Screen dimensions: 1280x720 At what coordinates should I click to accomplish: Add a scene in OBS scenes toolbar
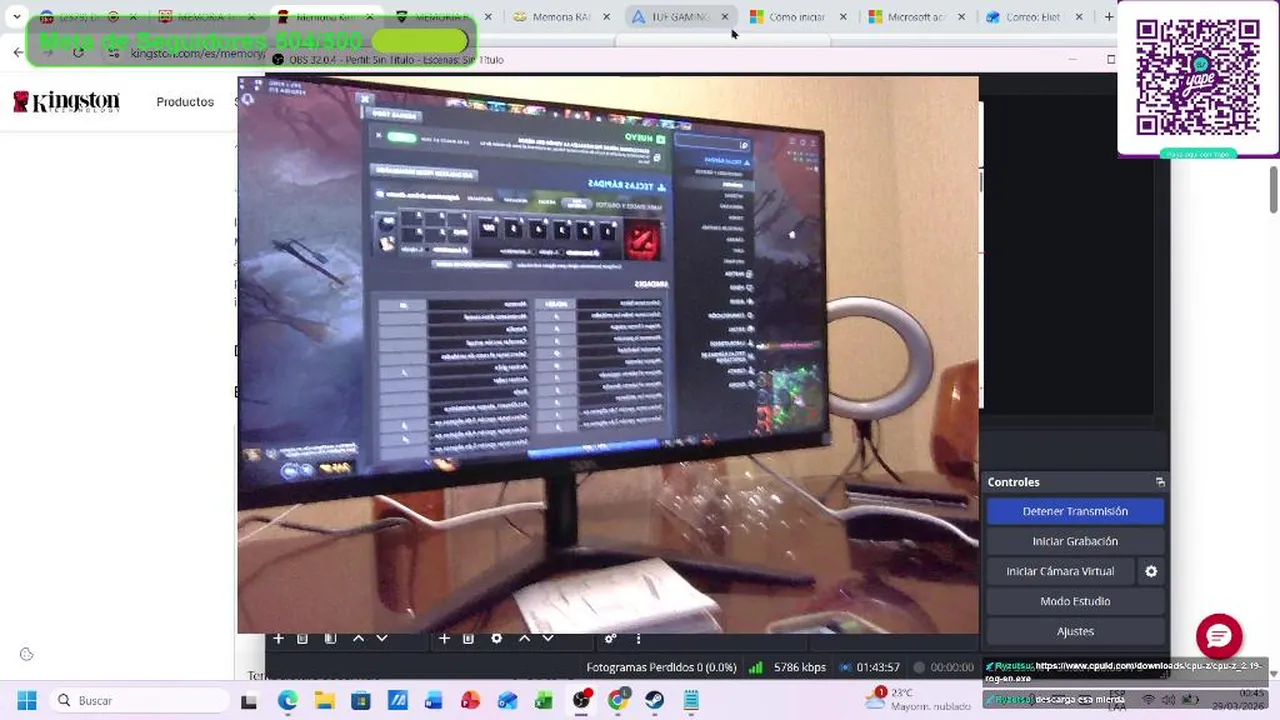(279, 638)
